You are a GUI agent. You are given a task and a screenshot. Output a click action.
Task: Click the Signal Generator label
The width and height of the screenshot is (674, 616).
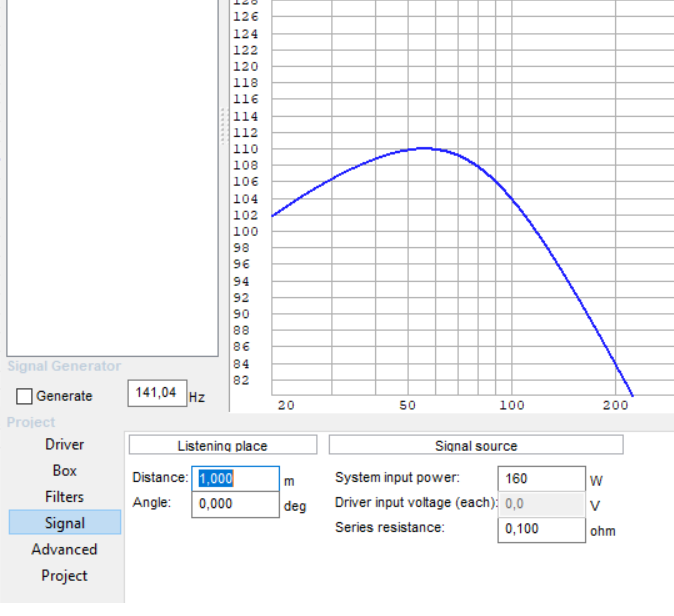64,366
